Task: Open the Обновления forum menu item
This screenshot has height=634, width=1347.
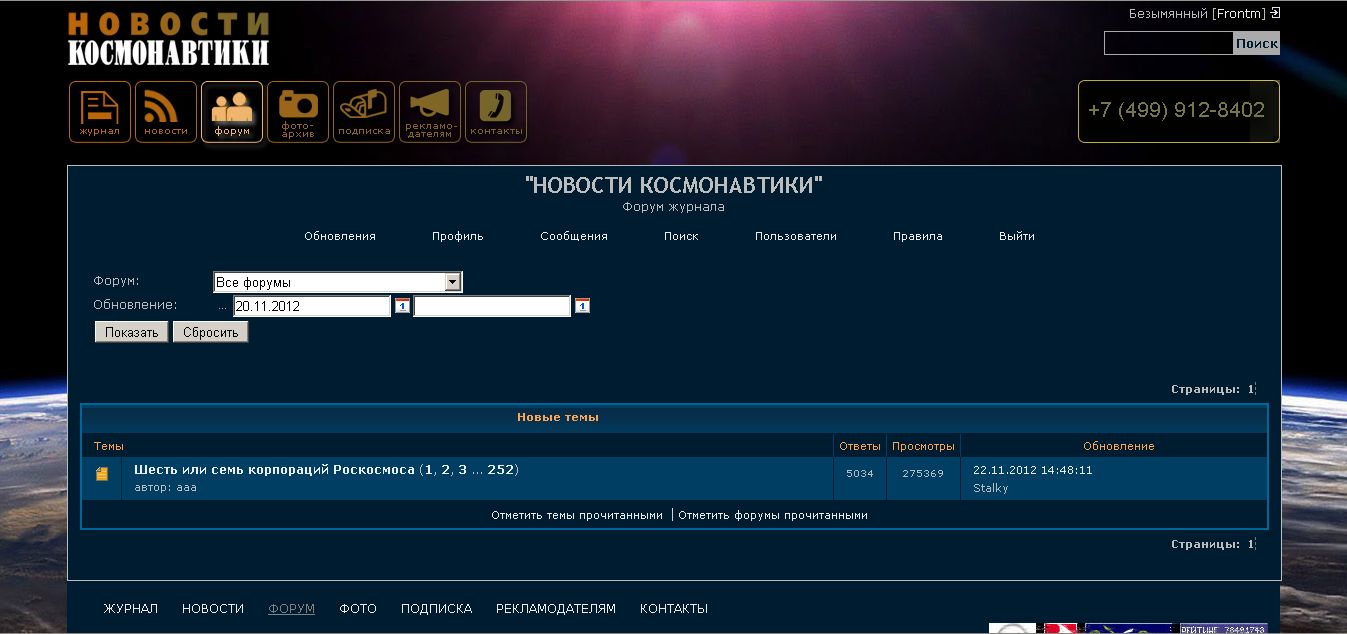Action: pos(340,236)
